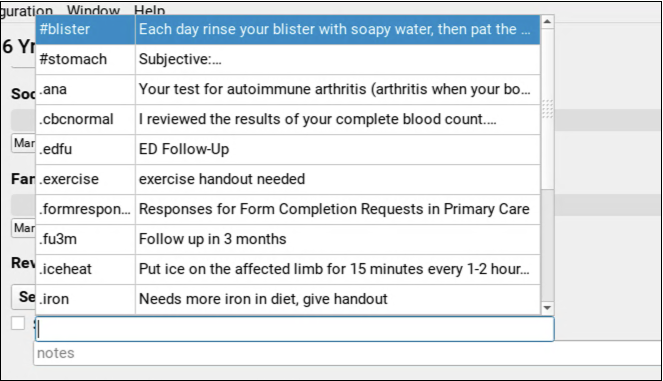The width and height of the screenshot is (663, 381).
Task: Choose the .edfu ED Follow-Up entry
Action: (288, 150)
